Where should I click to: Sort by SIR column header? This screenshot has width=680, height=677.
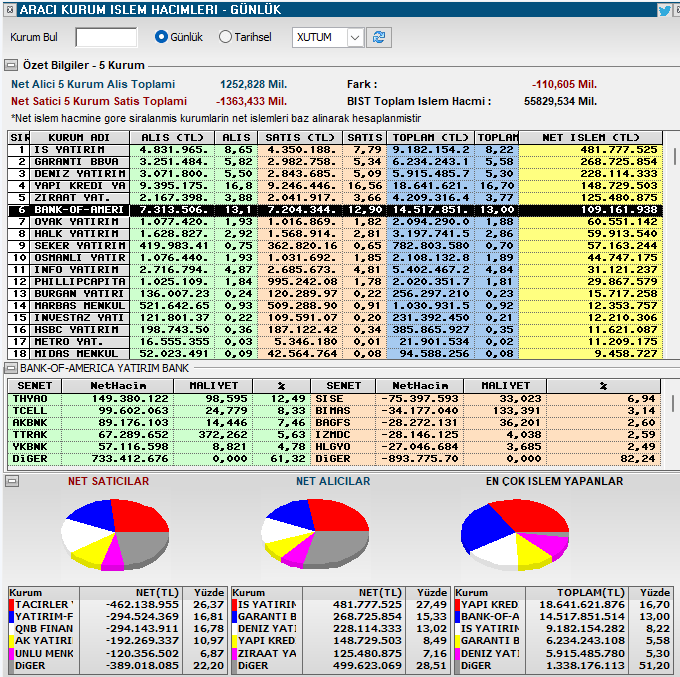[19, 137]
